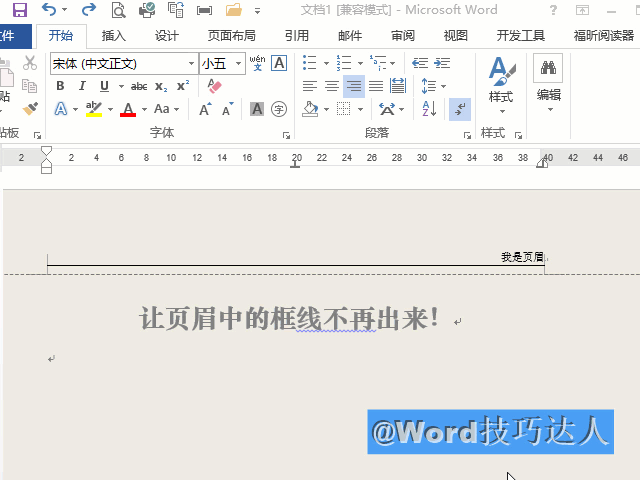Toggle show paragraph marks

click(x=460, y=109)
